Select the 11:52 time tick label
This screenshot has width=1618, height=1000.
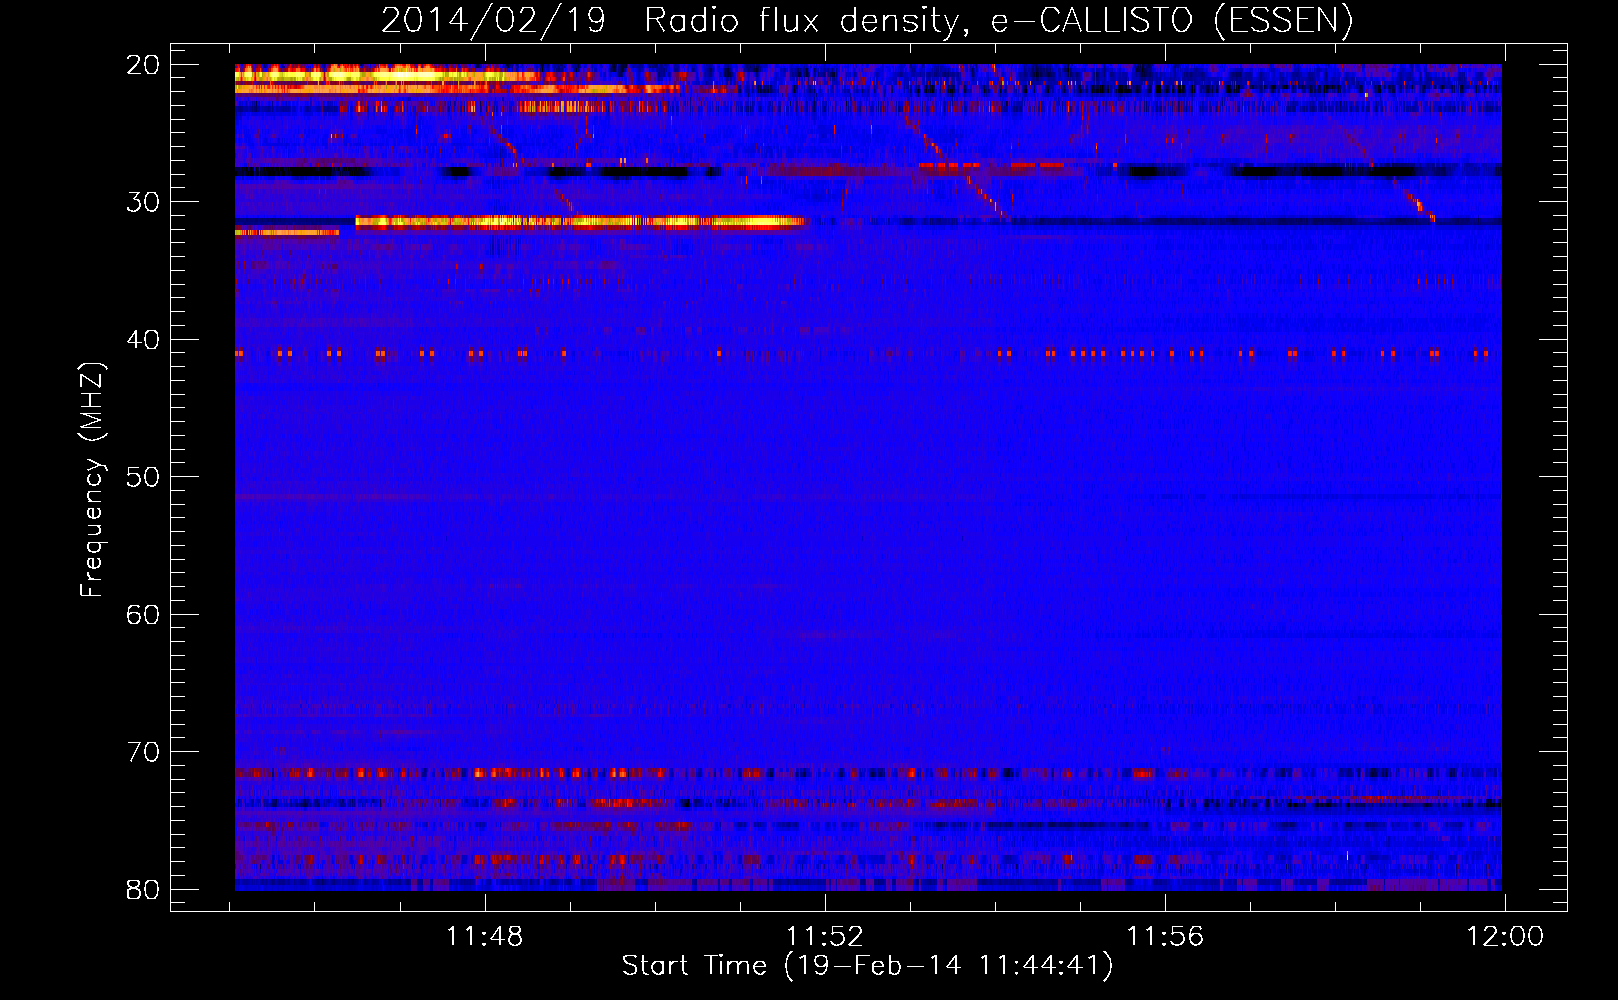825,937
